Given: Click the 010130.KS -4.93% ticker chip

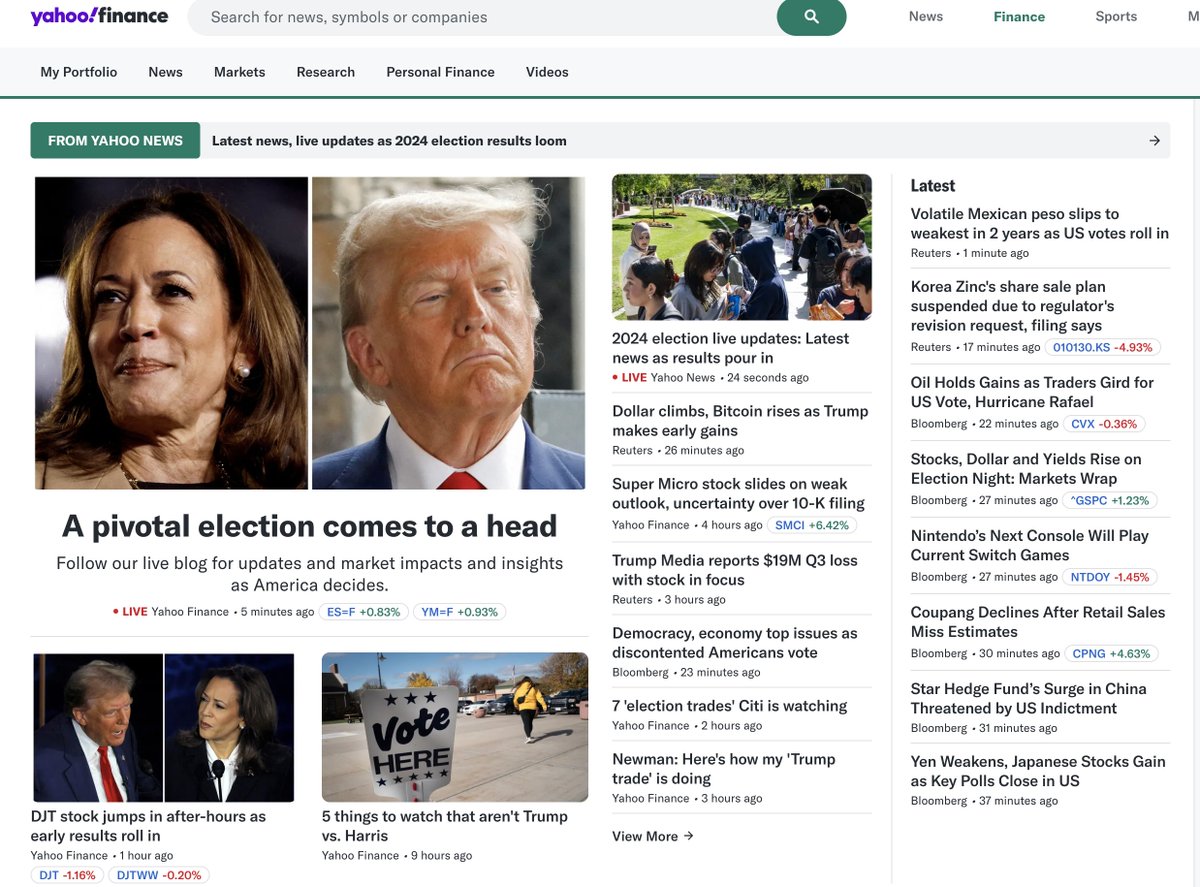Looking at the screenshot, I should click(x=1103, y=347).
